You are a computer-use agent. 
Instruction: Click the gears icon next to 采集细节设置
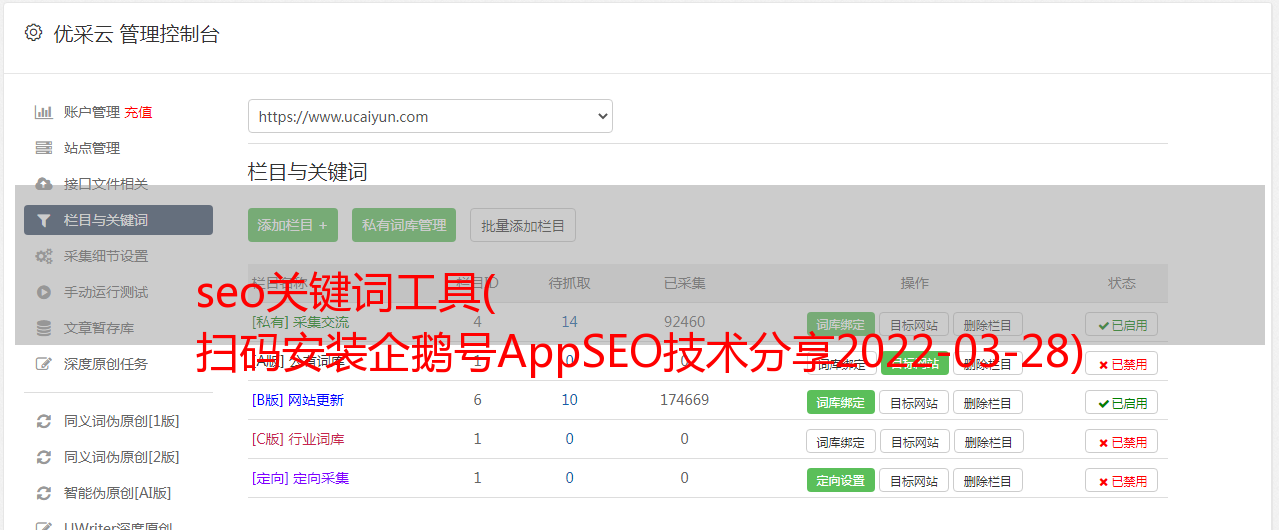coord(44,256)
